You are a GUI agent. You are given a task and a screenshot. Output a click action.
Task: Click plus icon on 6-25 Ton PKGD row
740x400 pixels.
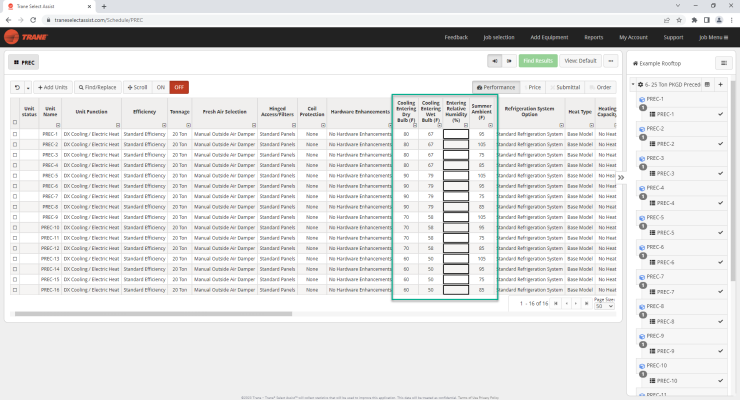click(721, 84)
